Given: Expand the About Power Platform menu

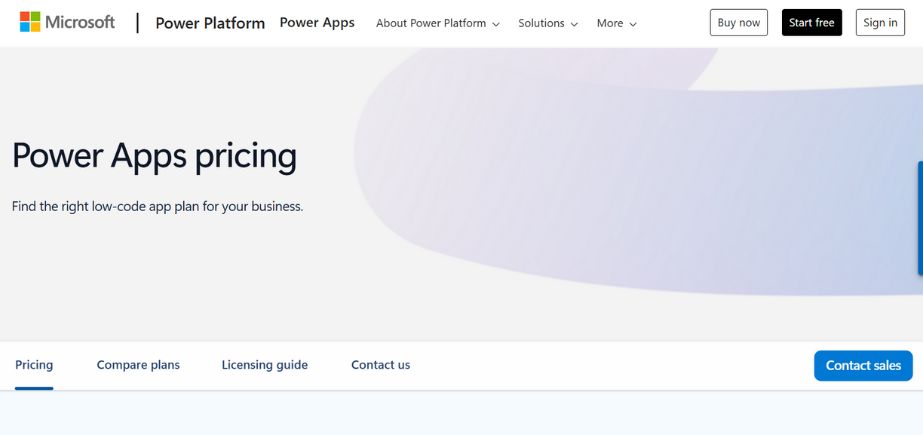Looking at the screenshot, I should pos(437,23).
